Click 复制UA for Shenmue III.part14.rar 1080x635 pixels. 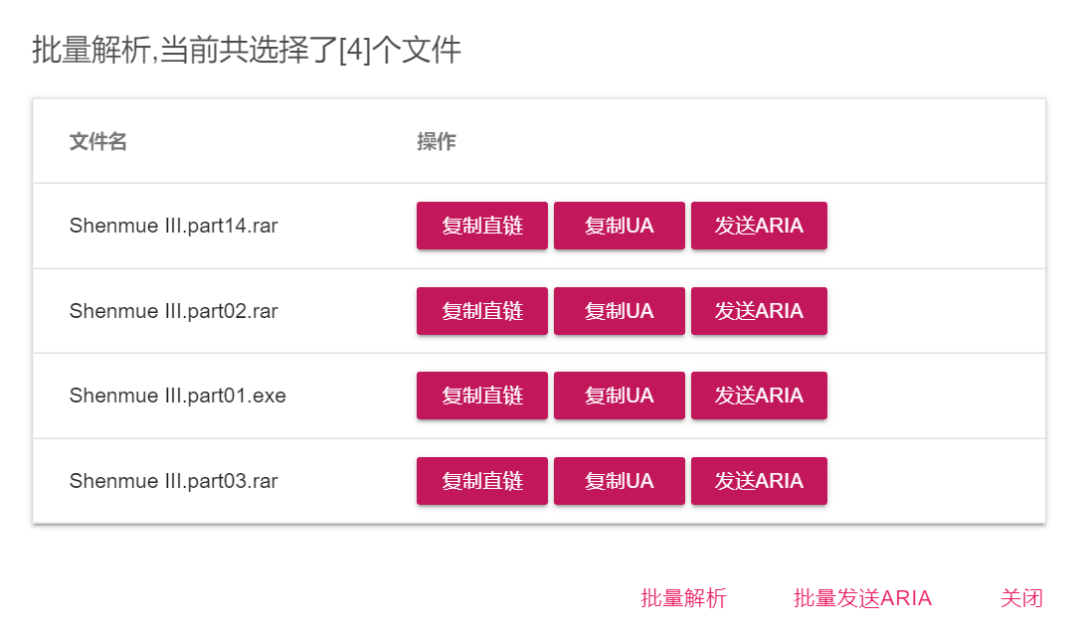point(619,226)
